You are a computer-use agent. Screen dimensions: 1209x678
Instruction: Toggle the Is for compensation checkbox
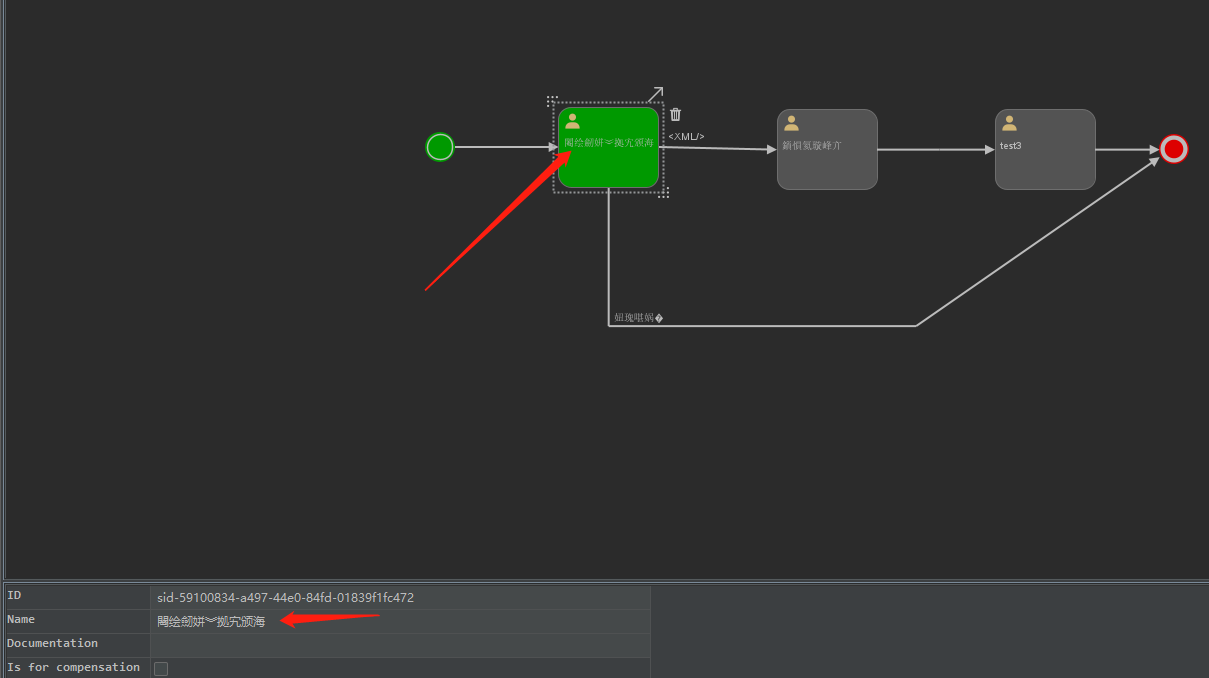[x=160, y=668]
